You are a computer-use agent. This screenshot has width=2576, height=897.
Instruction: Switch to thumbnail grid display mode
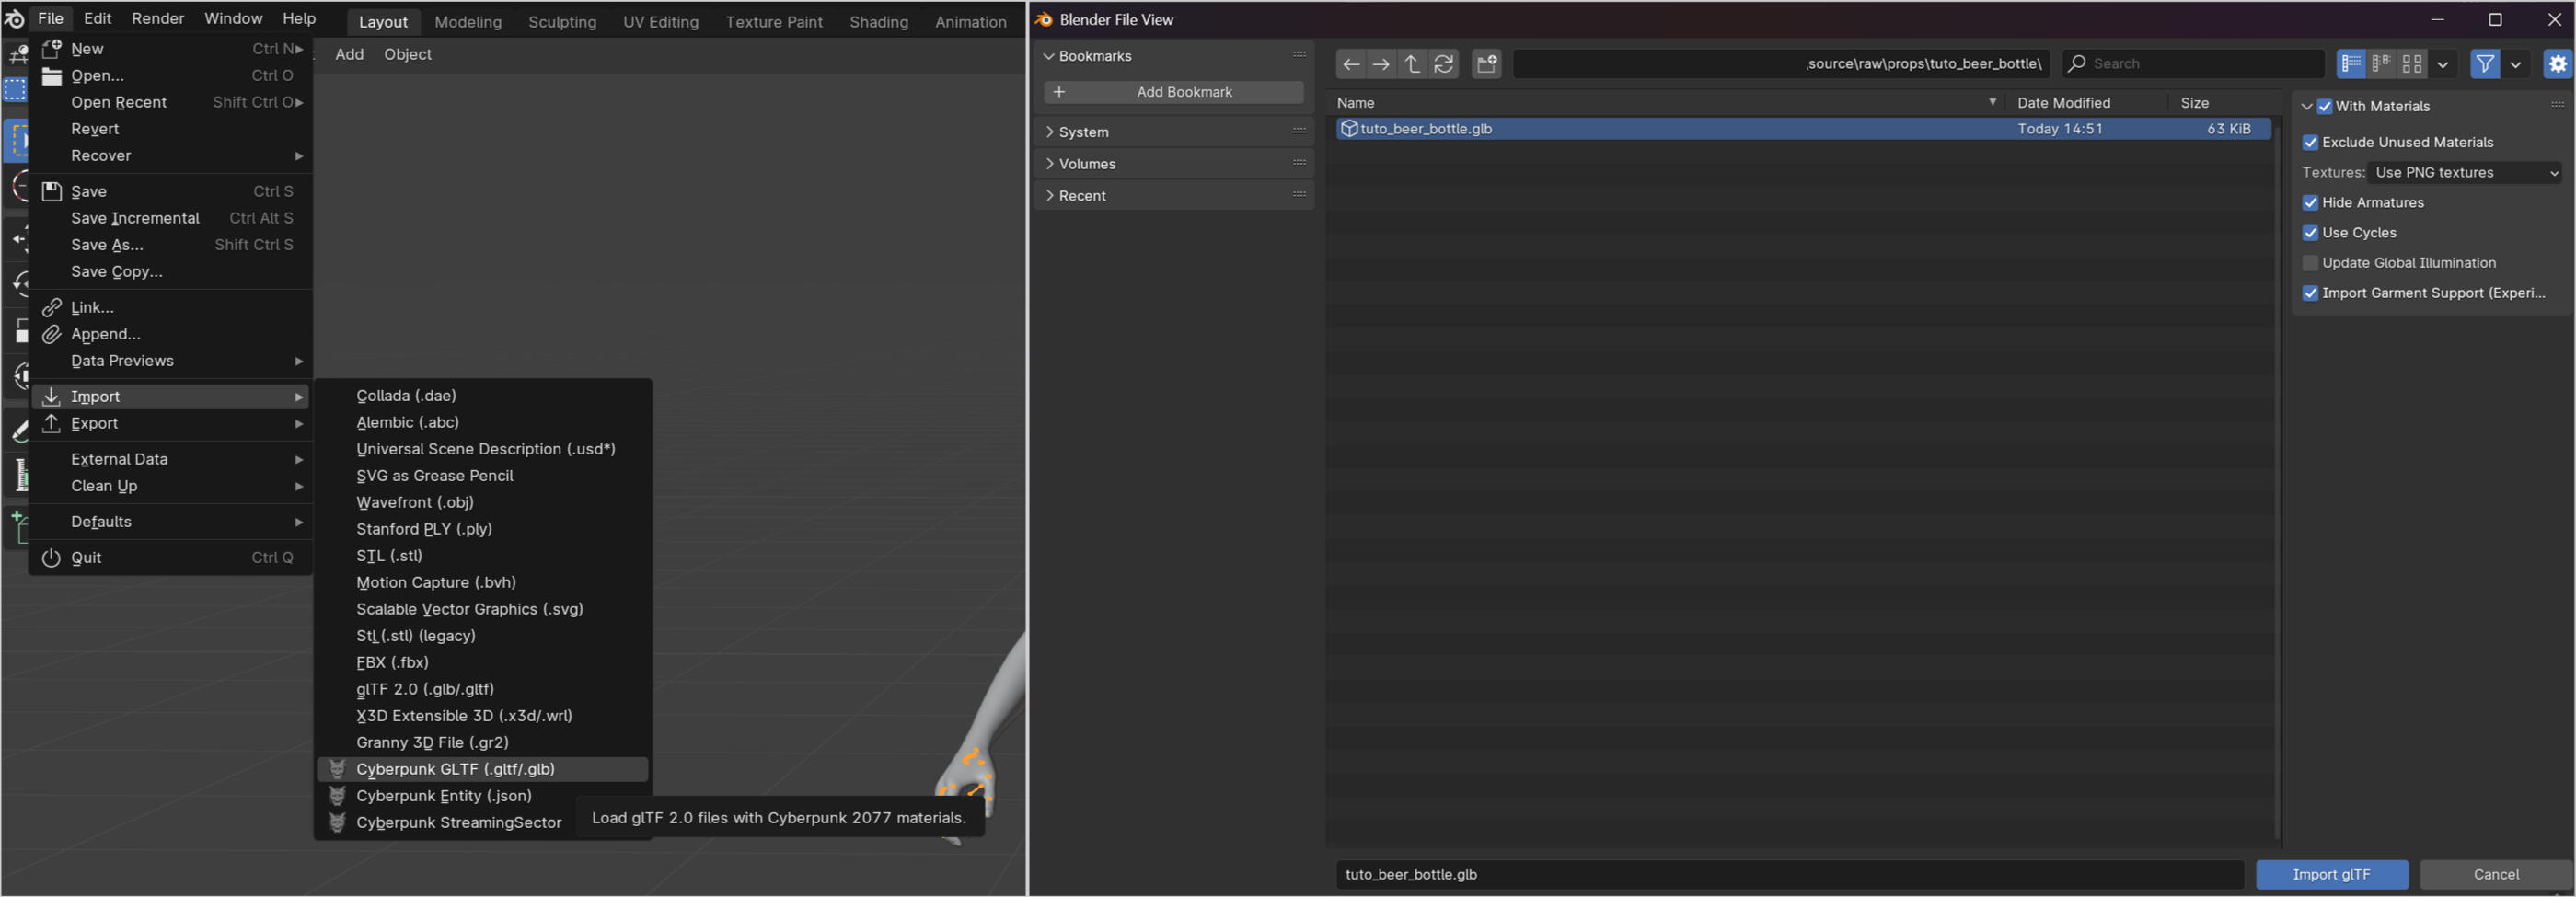(x=2412, y=64)
